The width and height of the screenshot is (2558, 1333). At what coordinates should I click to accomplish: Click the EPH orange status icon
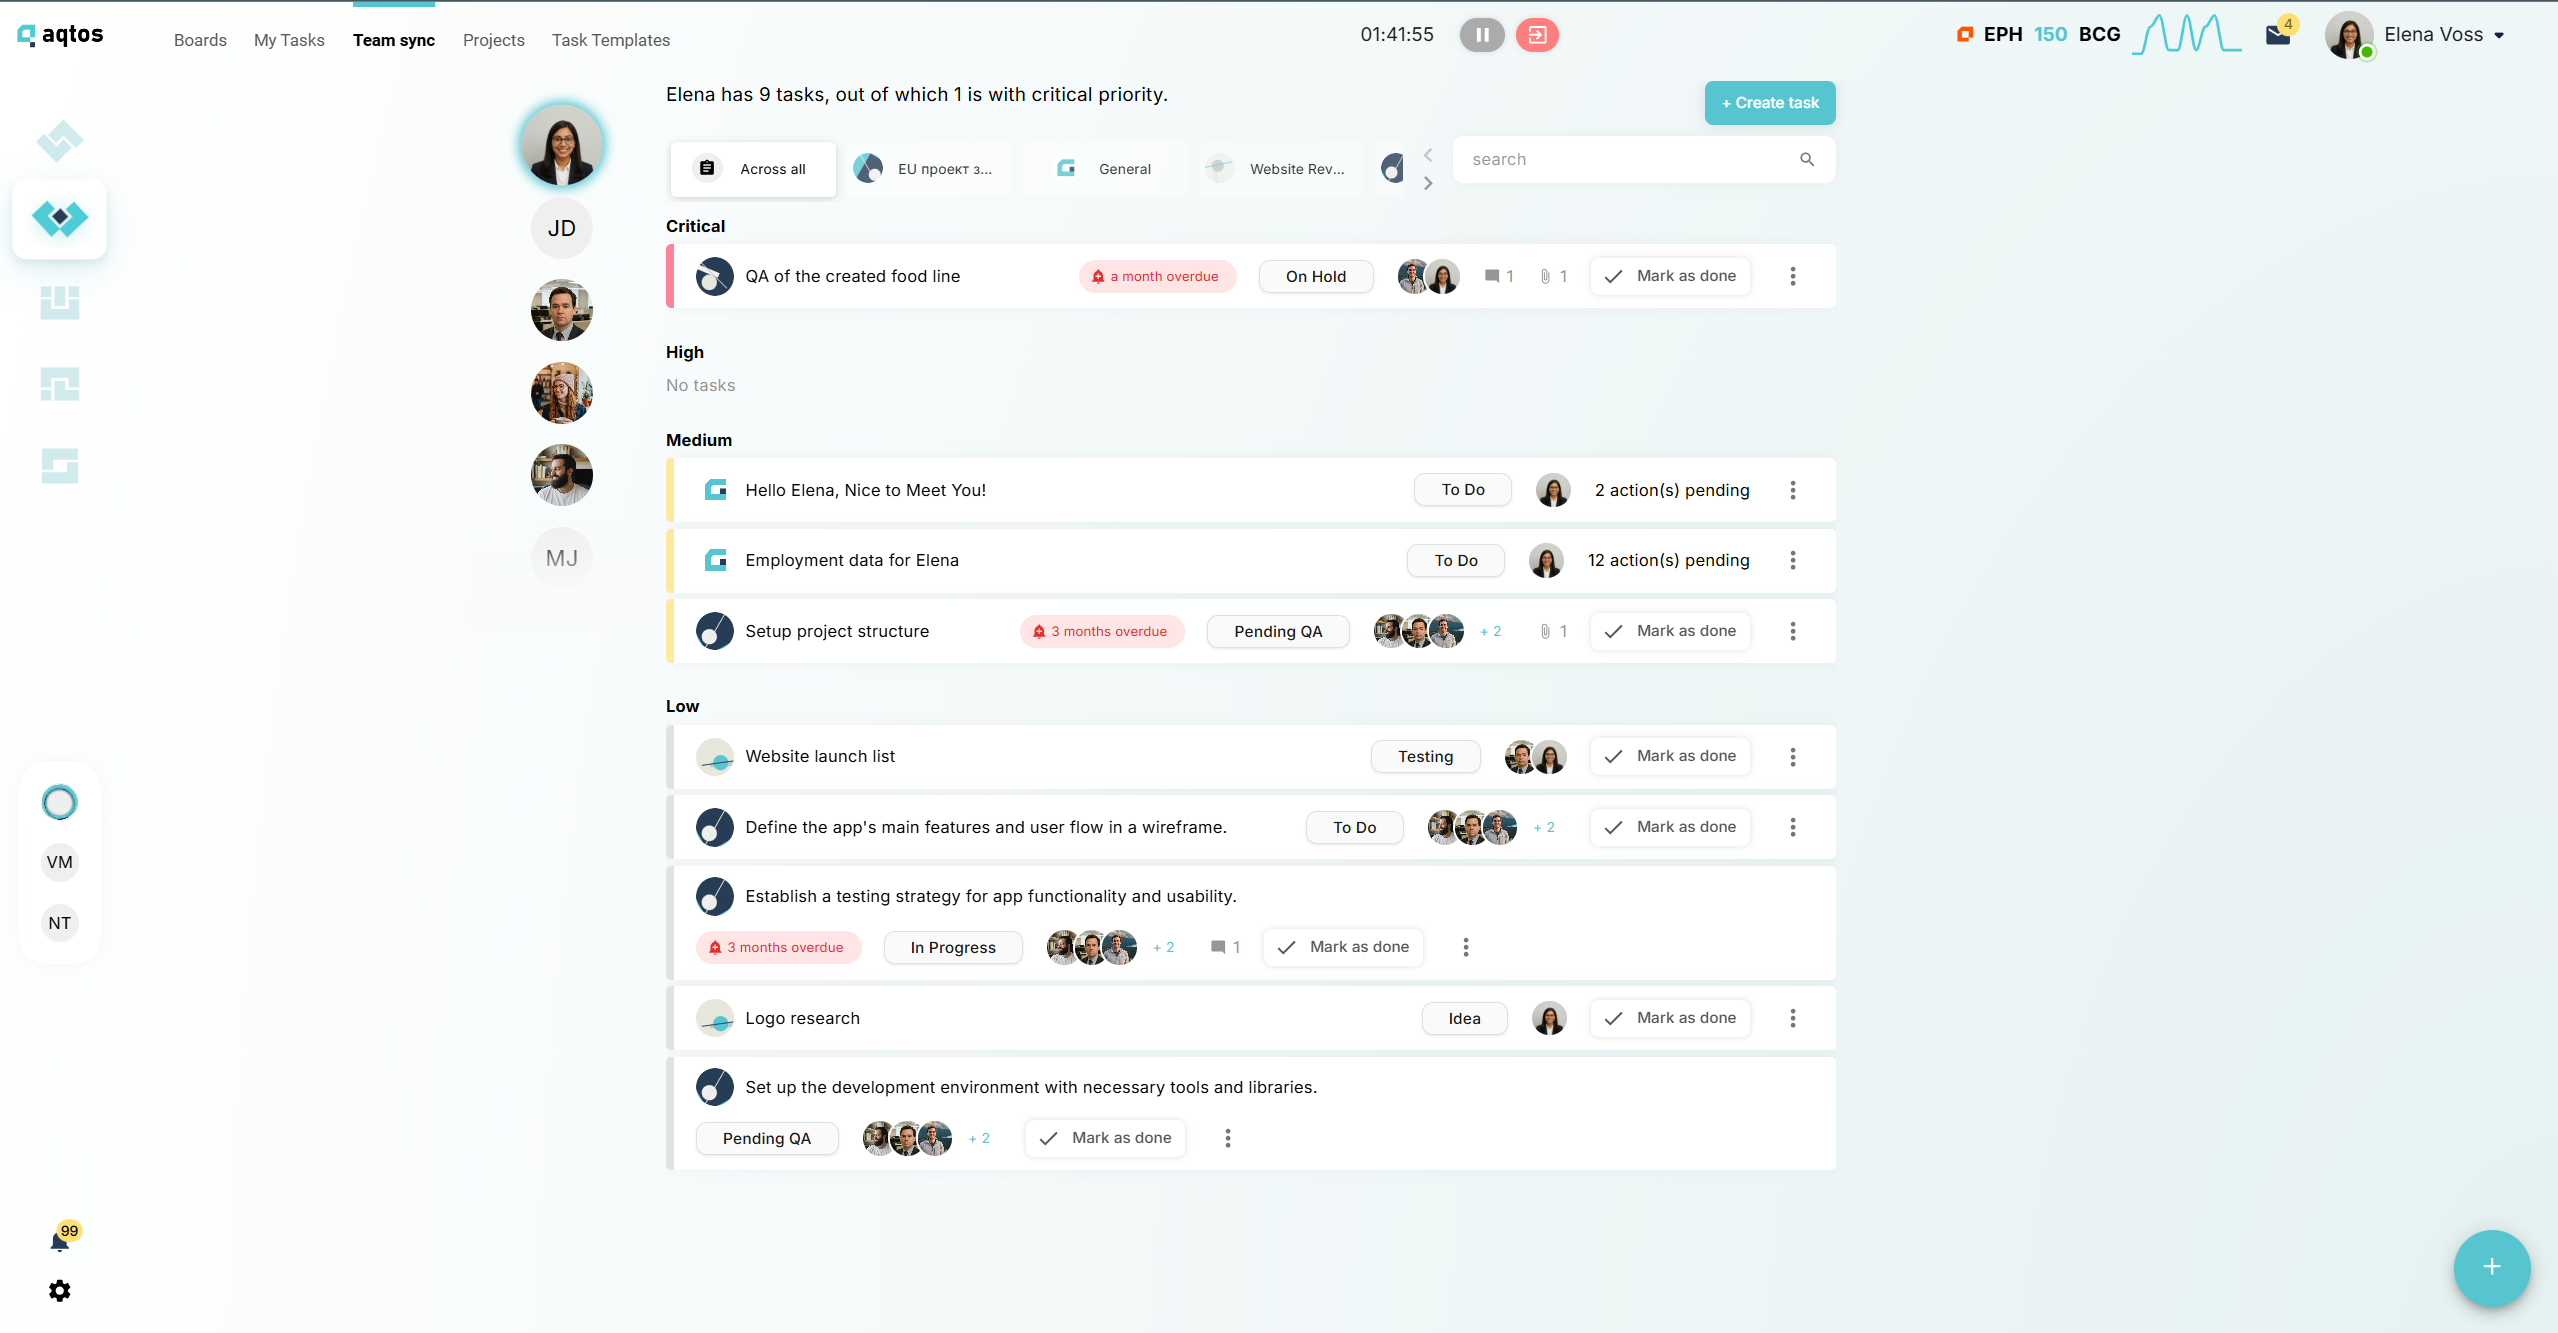(1964, 35)
